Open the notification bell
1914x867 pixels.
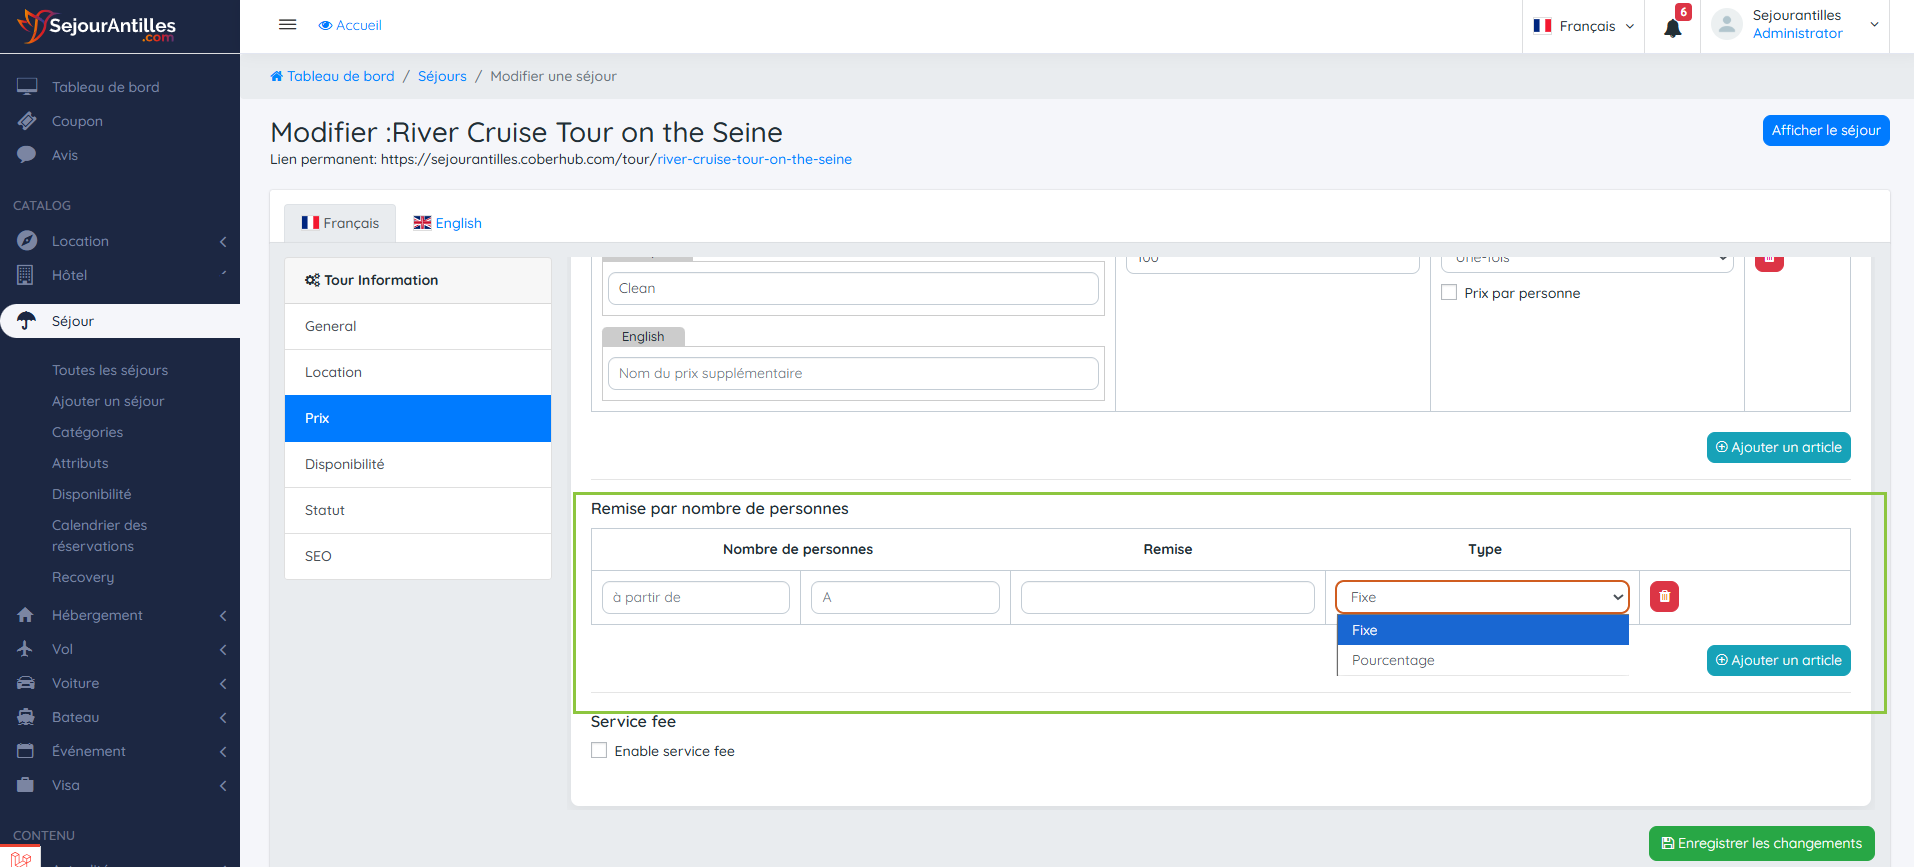coord(1672,27)
